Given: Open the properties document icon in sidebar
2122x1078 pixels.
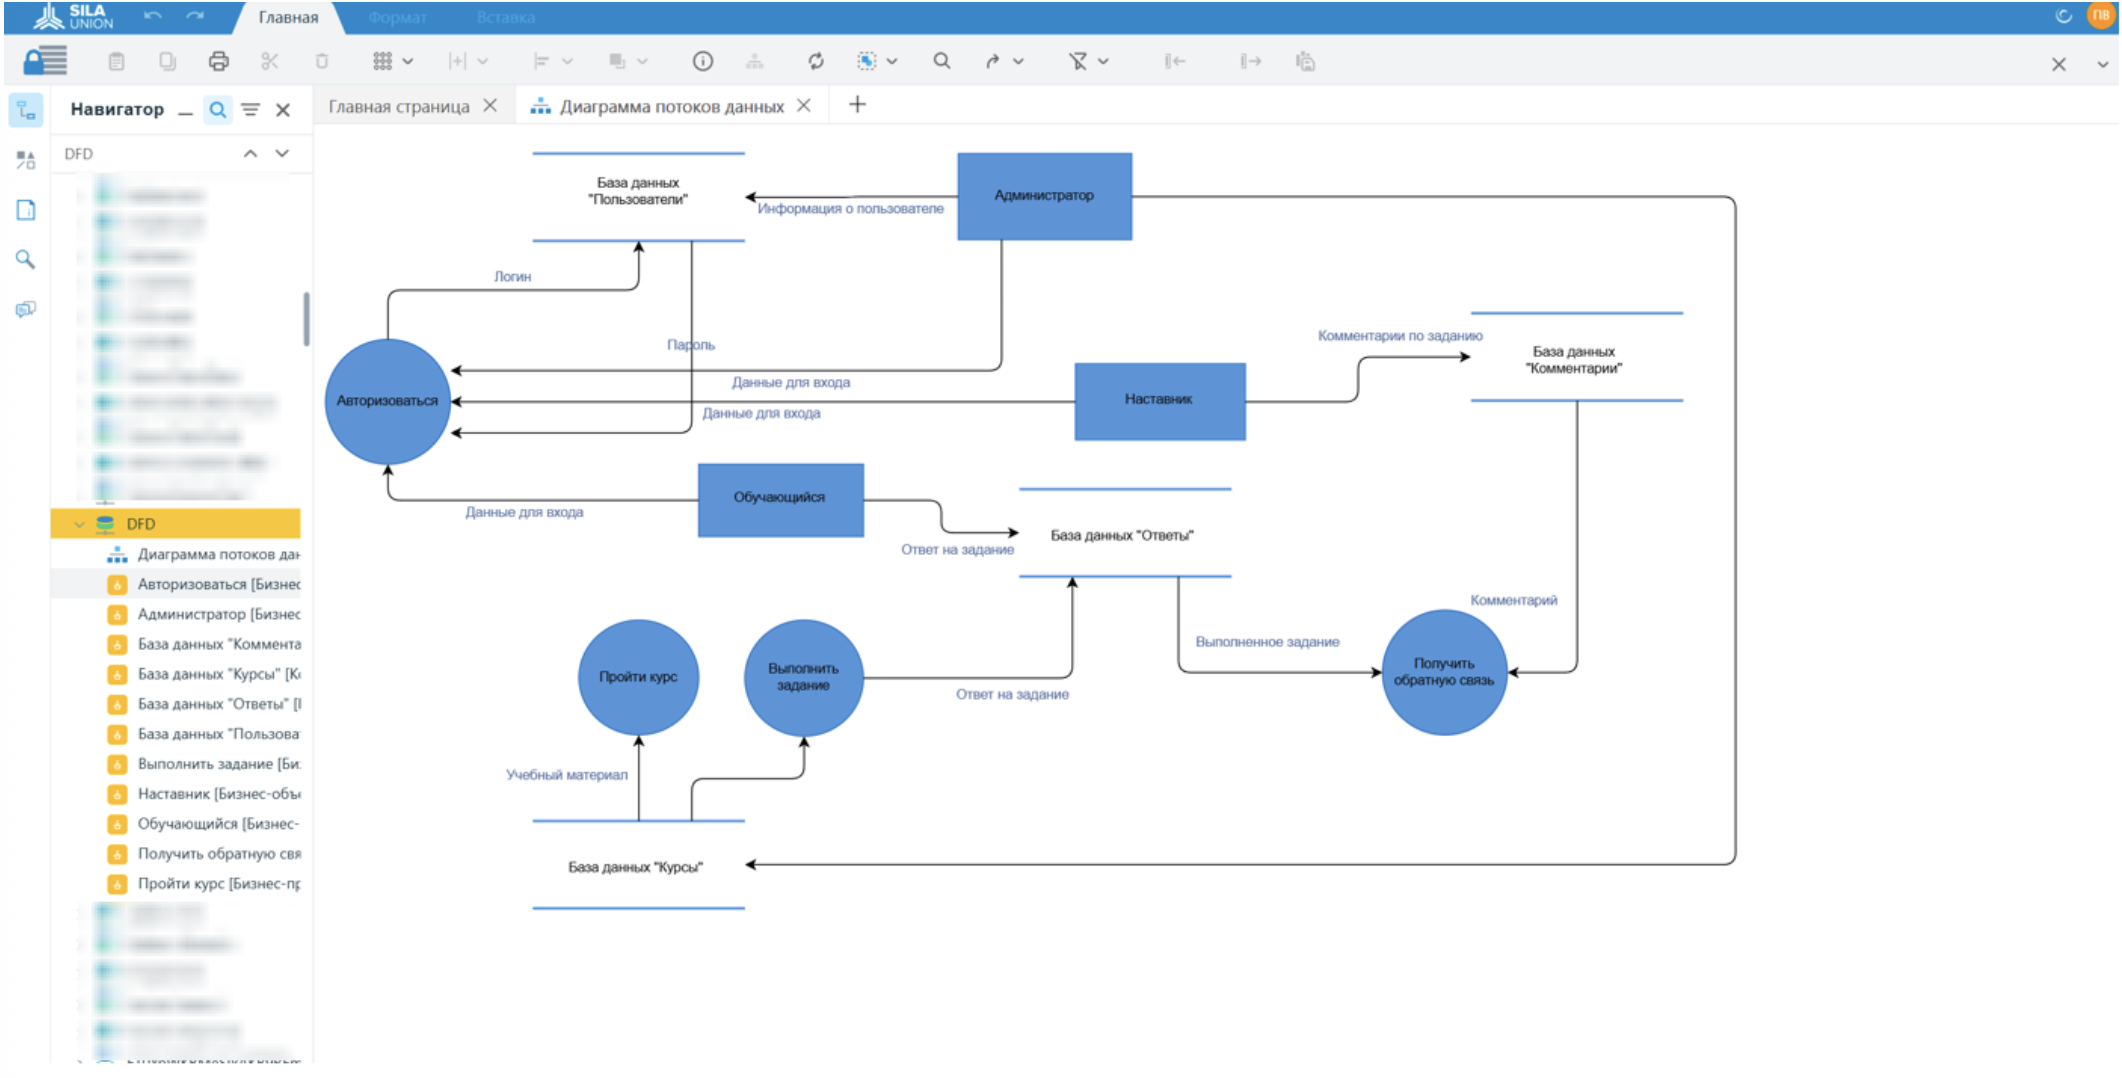Looking at the screenshot, I should click(26, 210).
